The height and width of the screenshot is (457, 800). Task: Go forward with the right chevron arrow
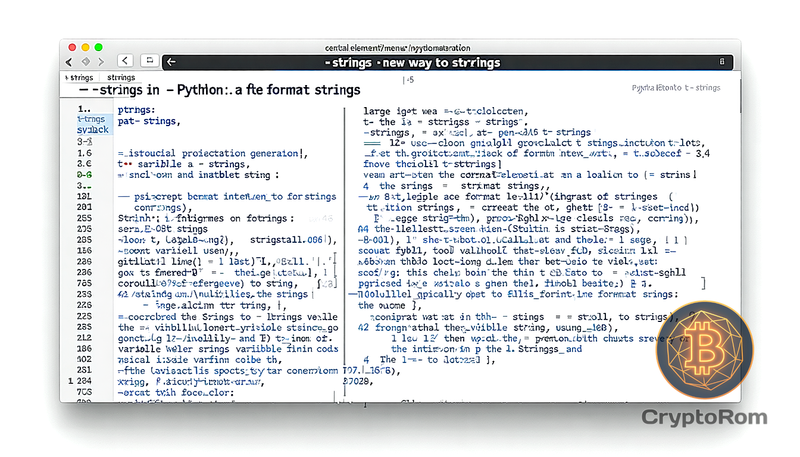point(101,62)
